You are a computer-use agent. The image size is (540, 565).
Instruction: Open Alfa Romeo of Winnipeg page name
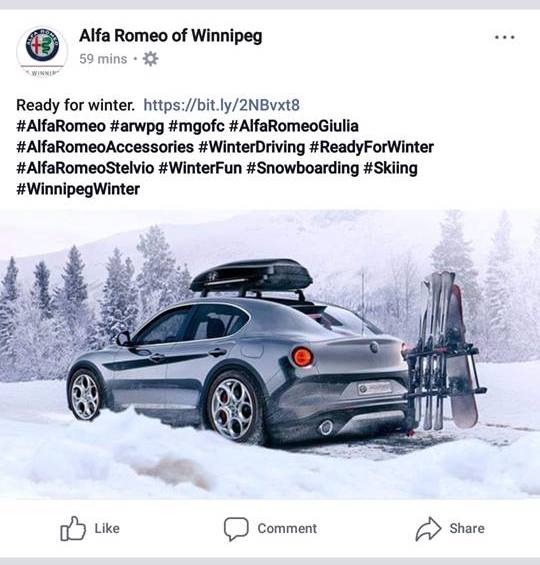[171, 36]
